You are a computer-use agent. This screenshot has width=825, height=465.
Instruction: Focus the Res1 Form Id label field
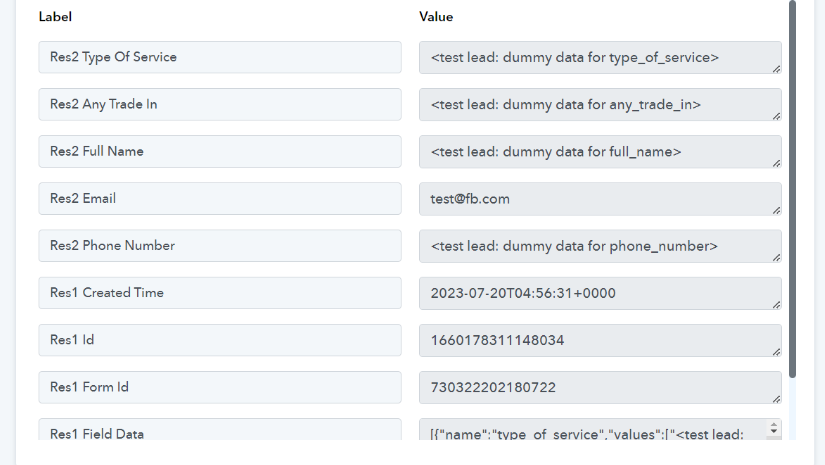(x=220, y=387)
